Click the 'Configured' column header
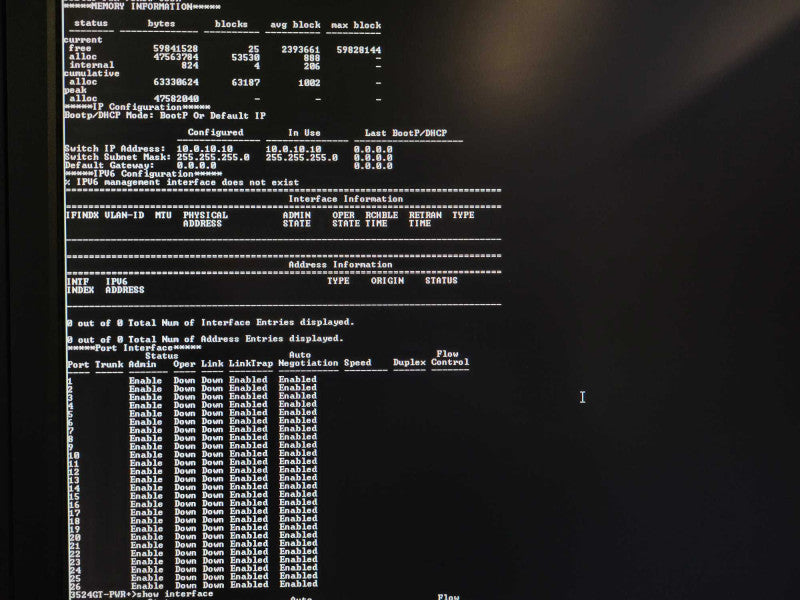 click(216, 132)
